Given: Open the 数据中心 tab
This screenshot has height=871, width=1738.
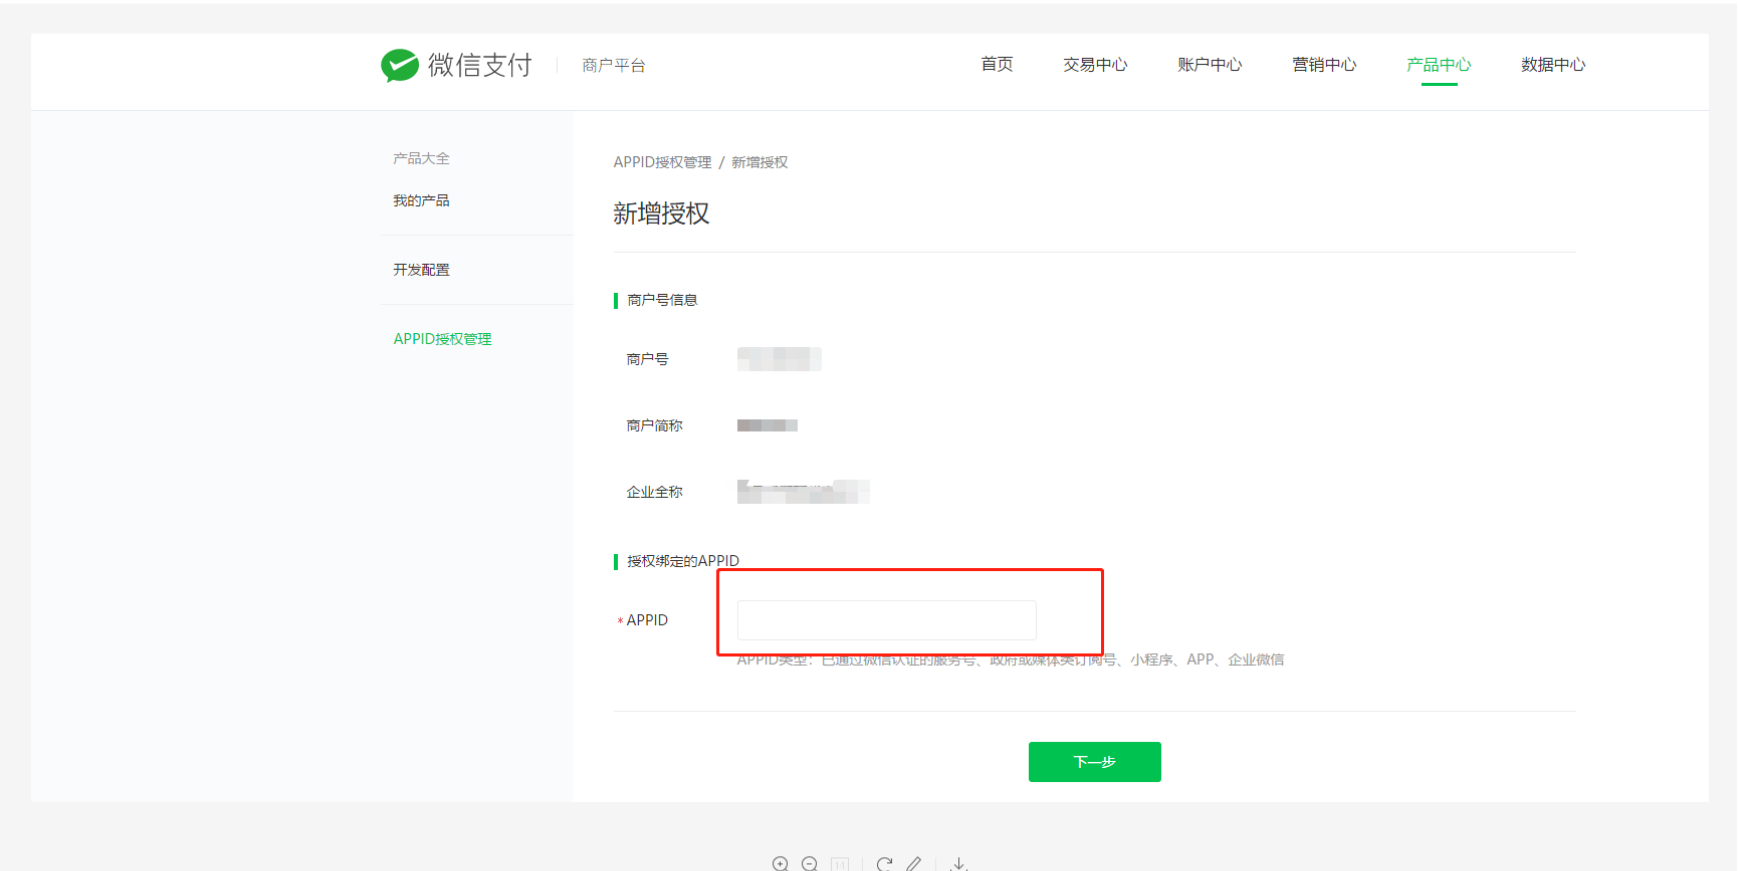Looking at the screenshot, I should pos(1553,64).
